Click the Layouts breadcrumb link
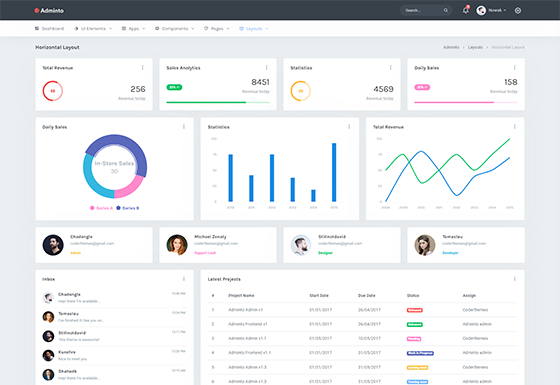 [x=475, y=47]
